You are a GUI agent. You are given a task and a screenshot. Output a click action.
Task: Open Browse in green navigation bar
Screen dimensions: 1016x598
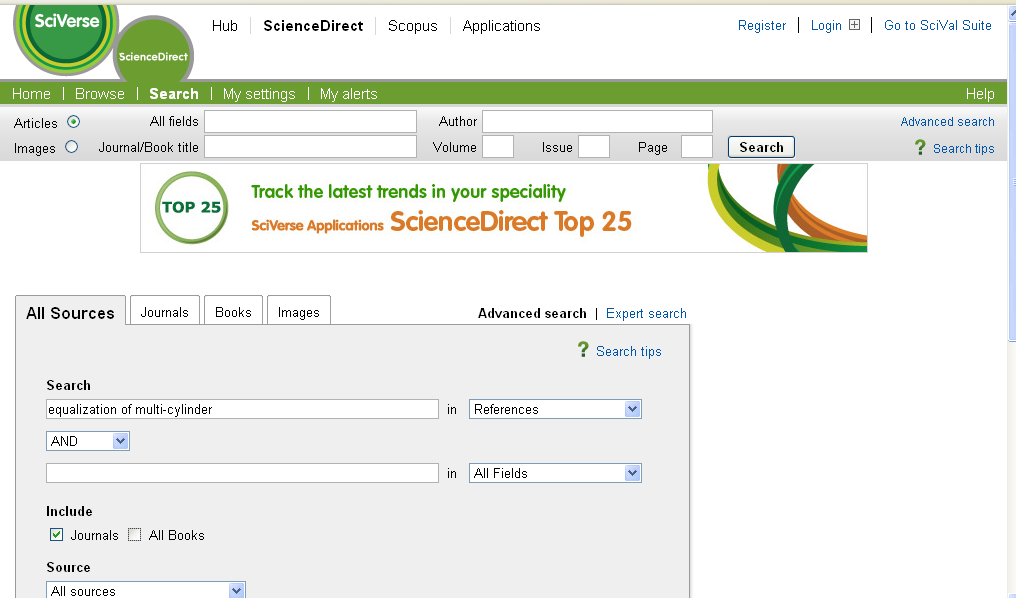pos(100,94)
